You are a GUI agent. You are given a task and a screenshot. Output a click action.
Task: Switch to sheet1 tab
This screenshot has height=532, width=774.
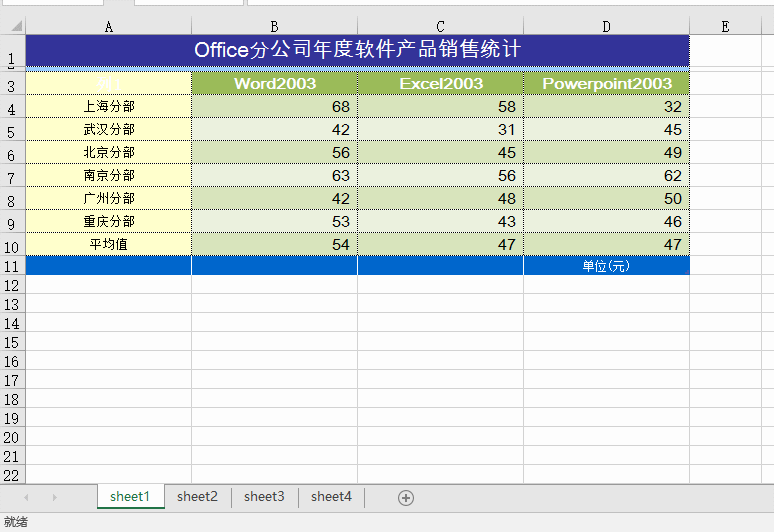(130, 496)
